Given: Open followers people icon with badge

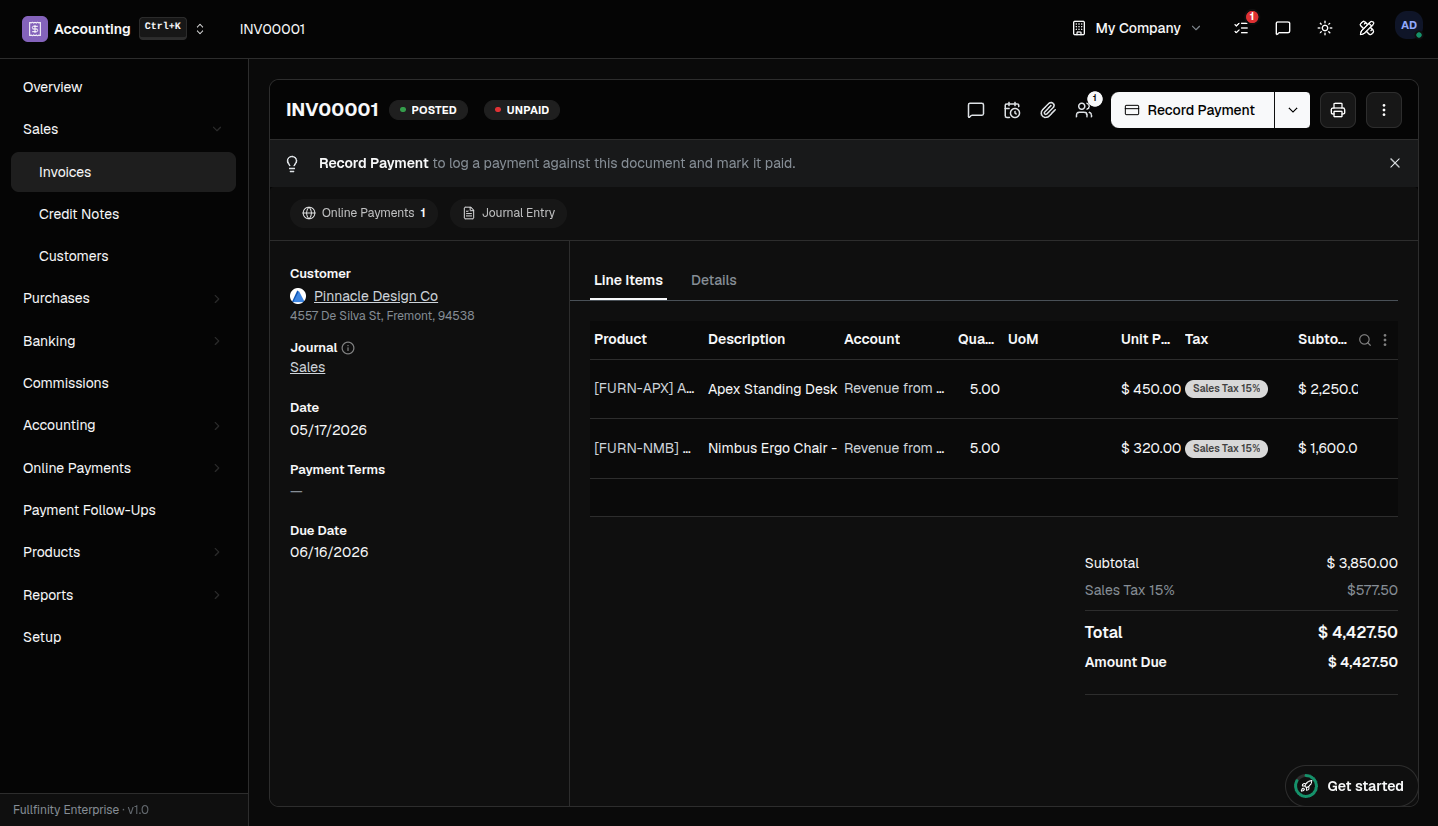Looking at the screenshot, I should (x=1085, y=109).
